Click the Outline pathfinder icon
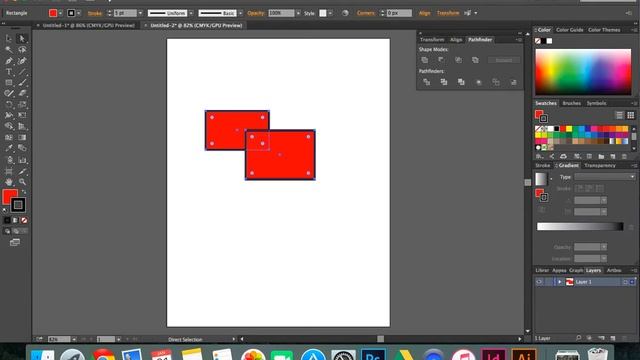 point(496,82)
